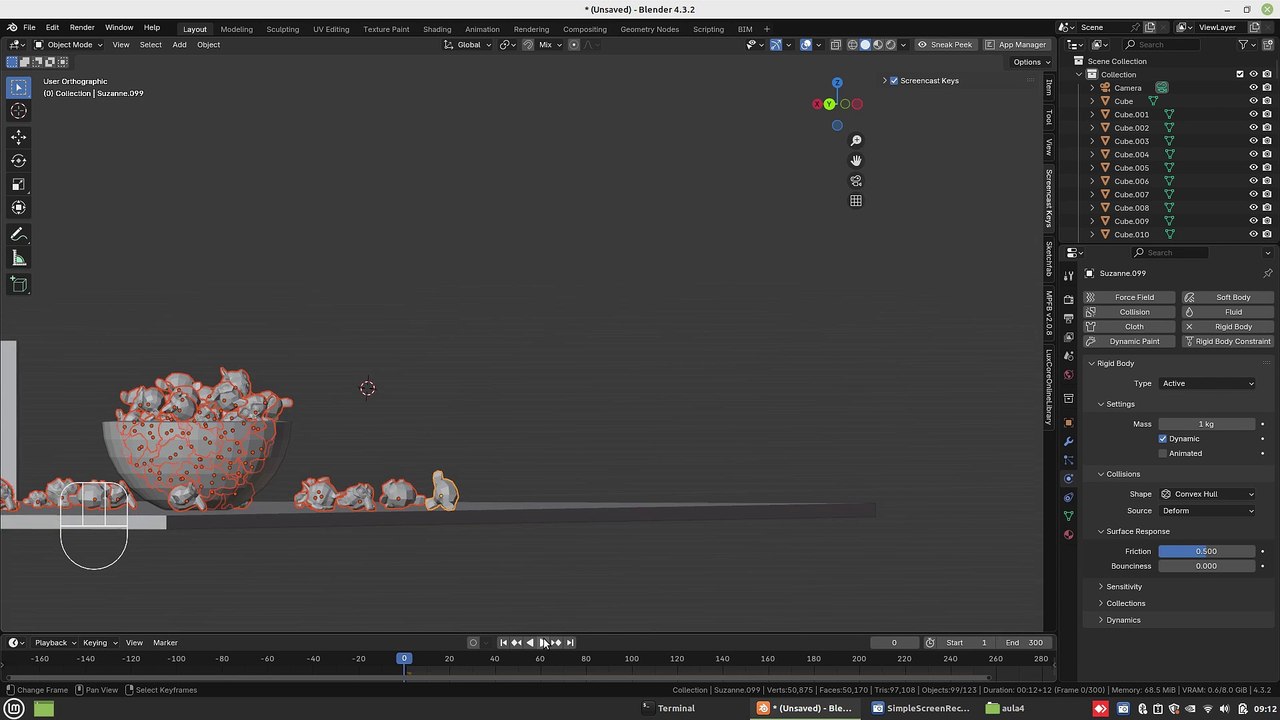Image resolution: width=1280 pixels, height=720 pixels.
Task: Enable the Animated checkbox
Action: pyautogui.click(x=1163, y=454)
